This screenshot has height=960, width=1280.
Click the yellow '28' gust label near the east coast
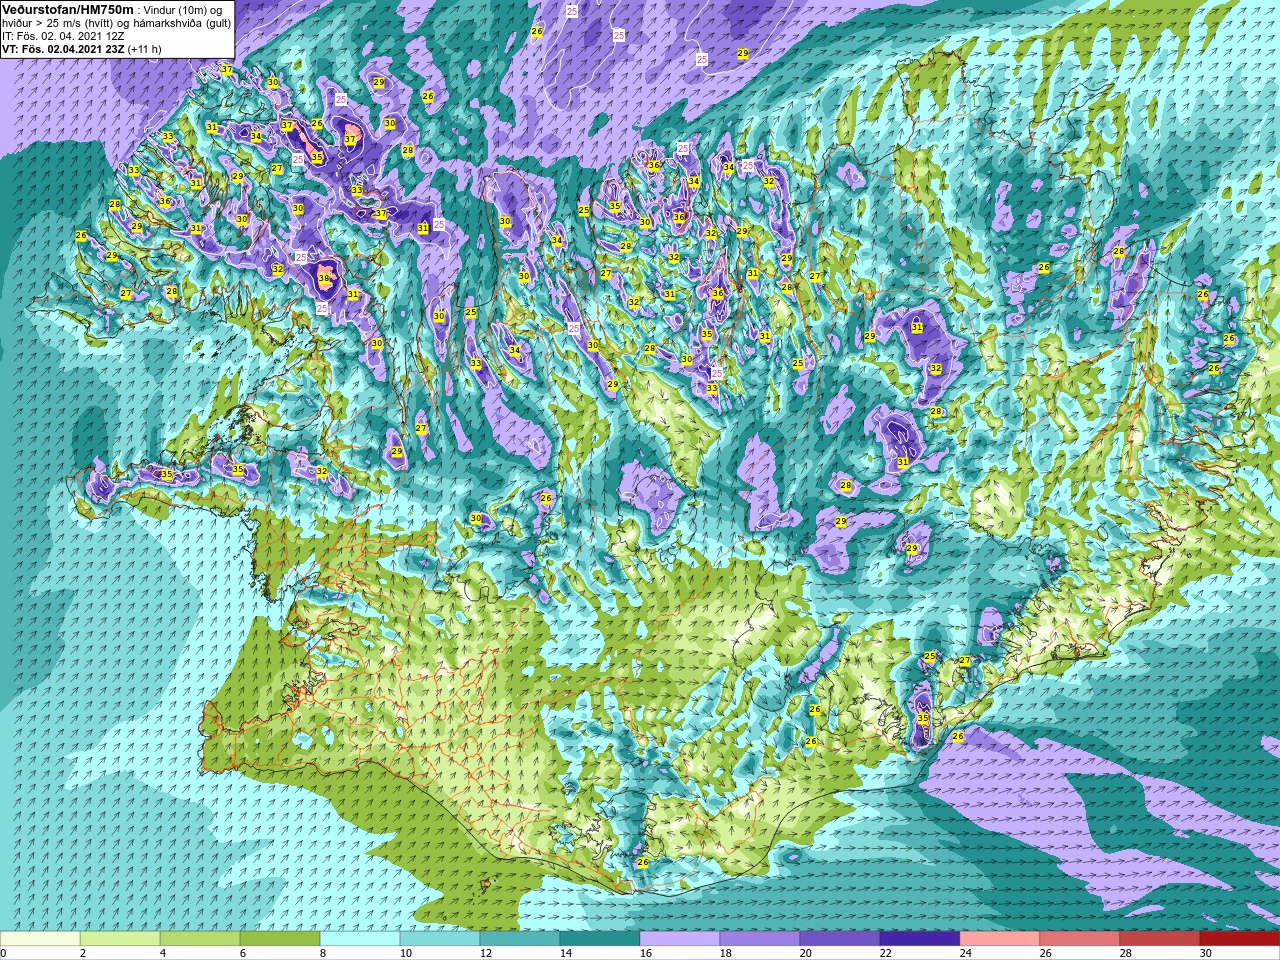[1119, 252]
